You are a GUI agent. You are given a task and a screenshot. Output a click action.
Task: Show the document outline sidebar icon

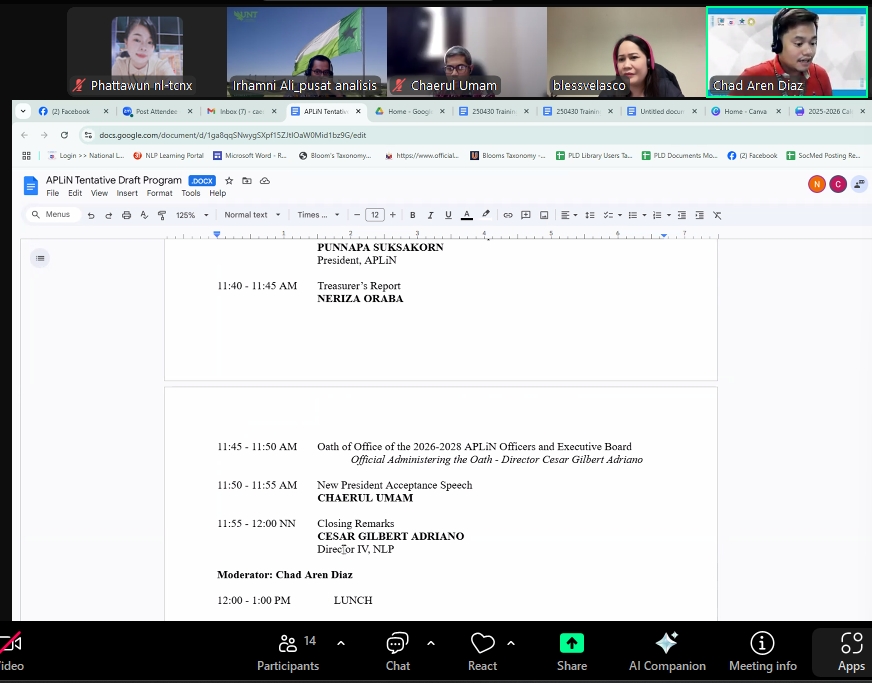click(x=40, y=259)
